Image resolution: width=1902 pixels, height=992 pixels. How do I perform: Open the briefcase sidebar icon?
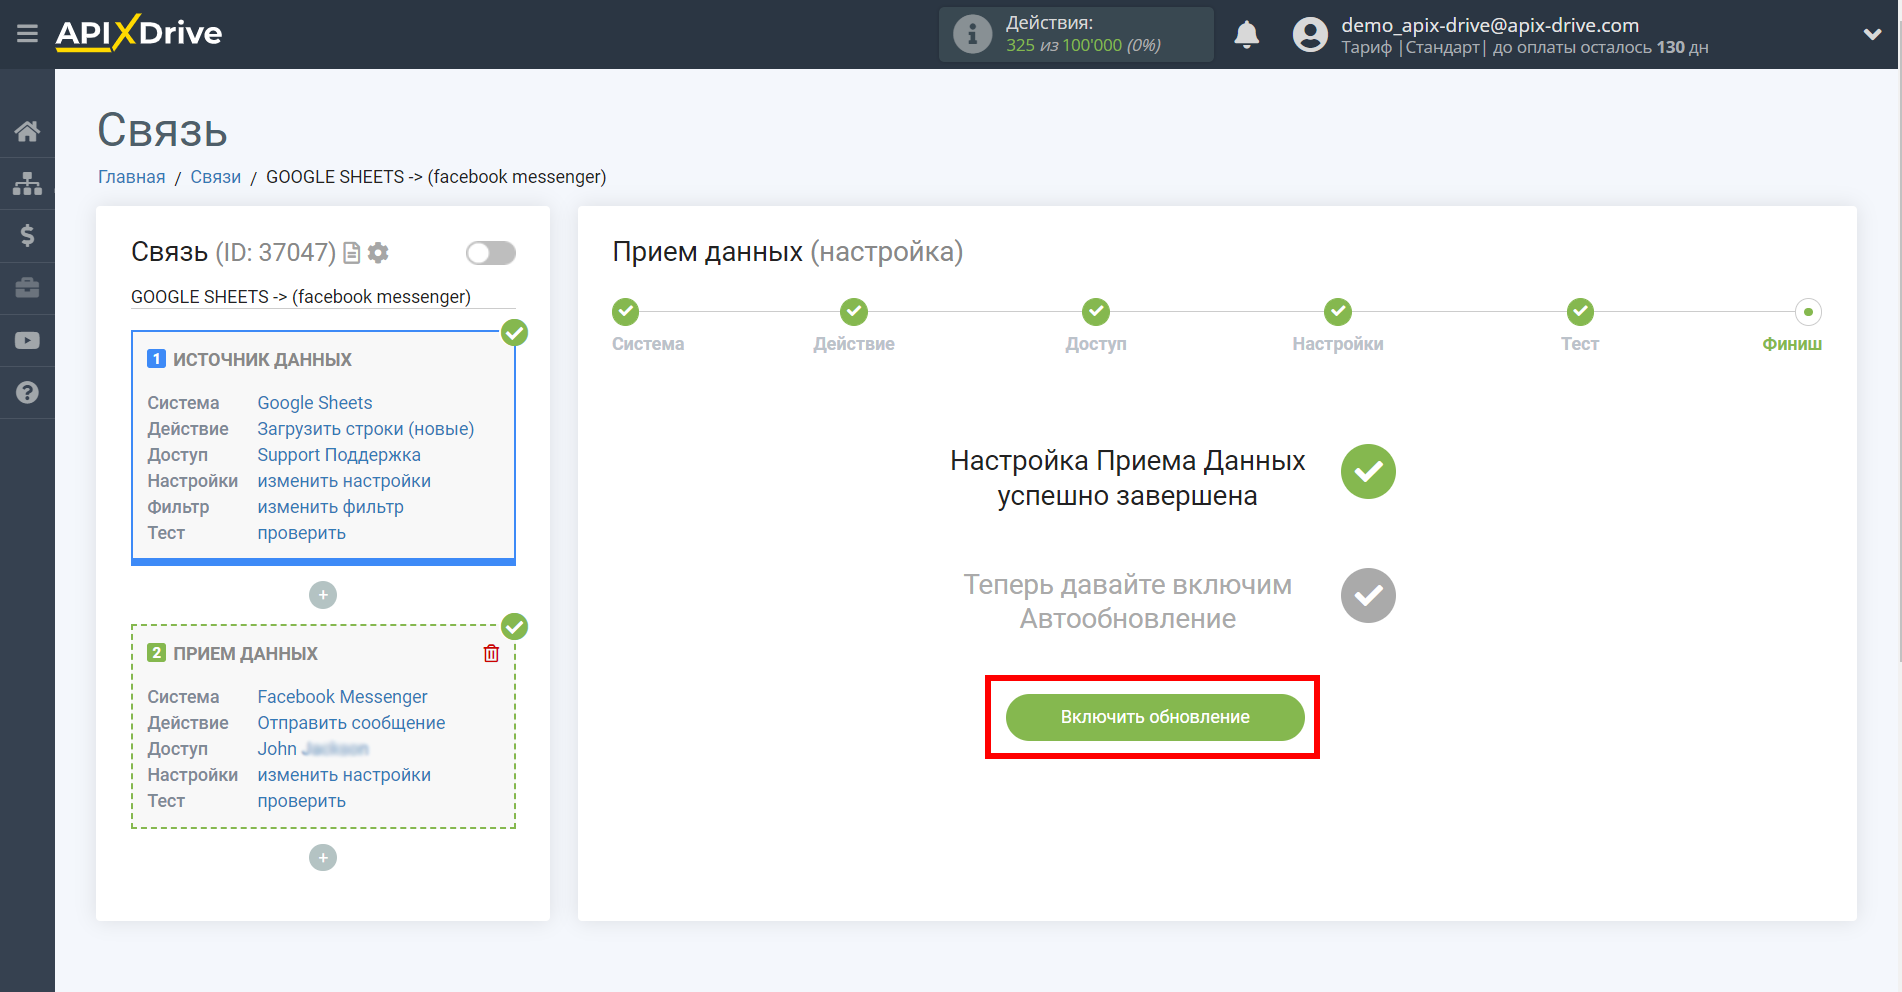point(27,288)
